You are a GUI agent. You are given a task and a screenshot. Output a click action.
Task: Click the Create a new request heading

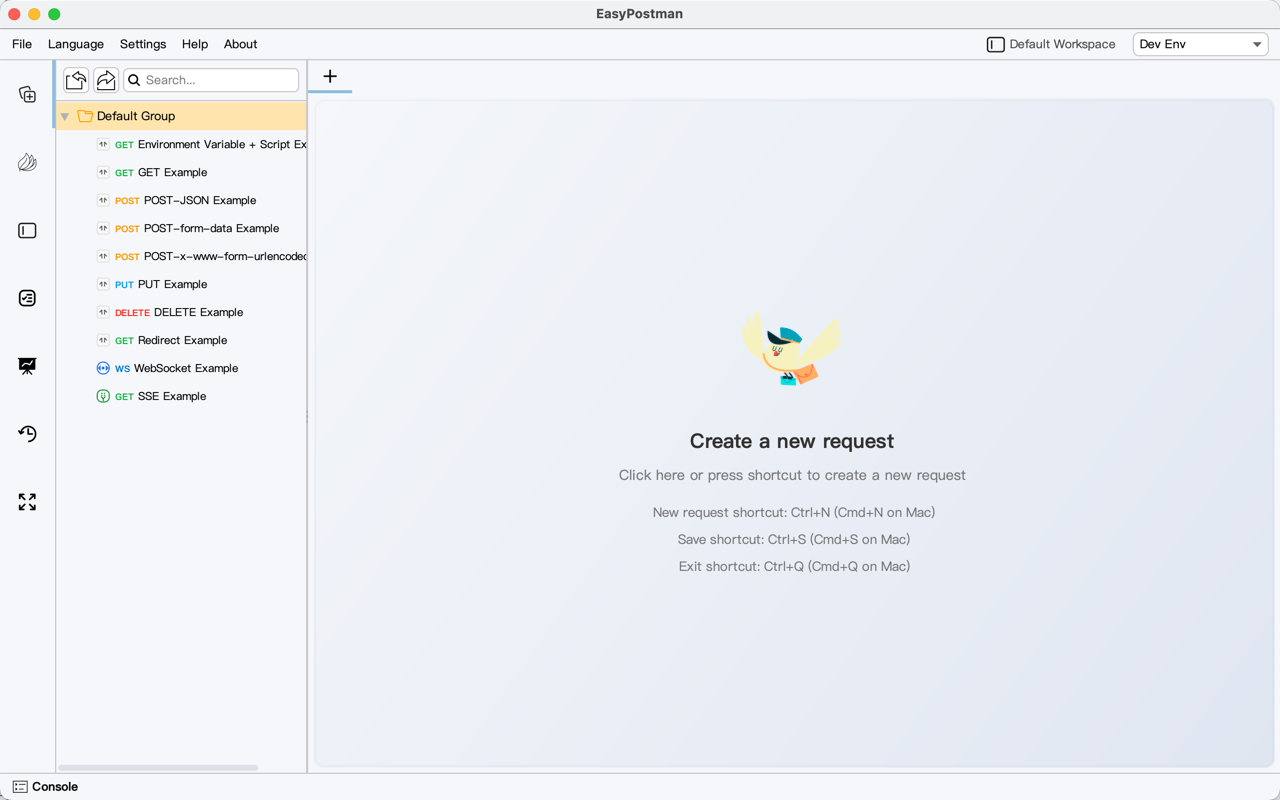(792, 441)
